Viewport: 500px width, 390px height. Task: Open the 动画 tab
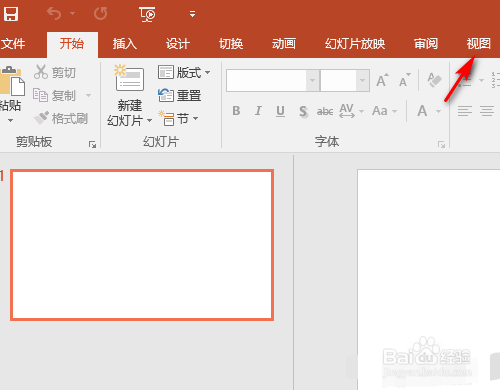[284, 44]
